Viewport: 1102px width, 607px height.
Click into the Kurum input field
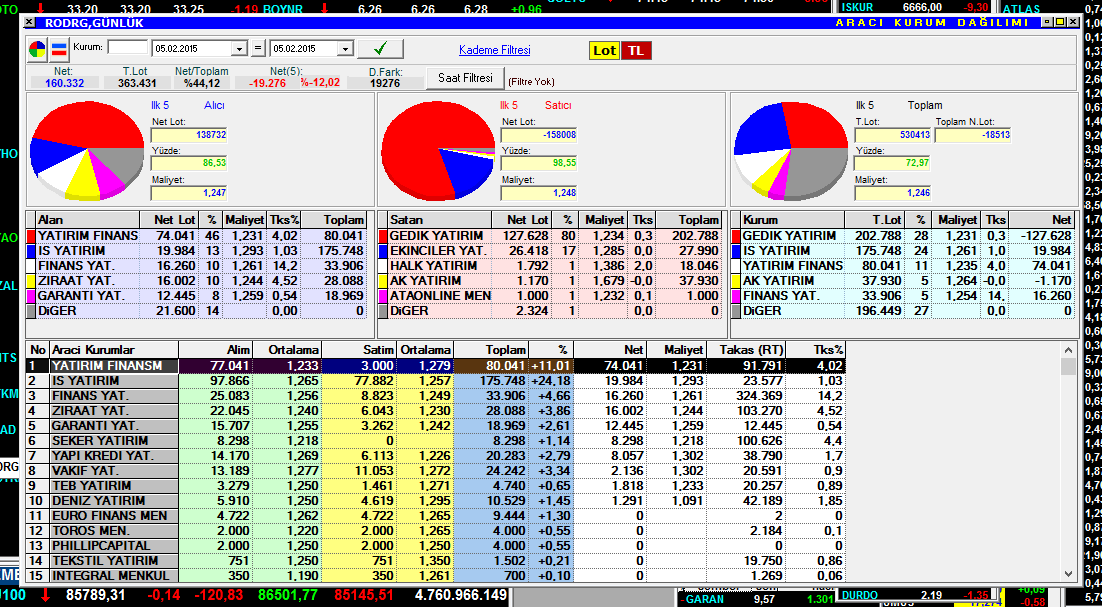pyautogui.click(x=127, y=47)
